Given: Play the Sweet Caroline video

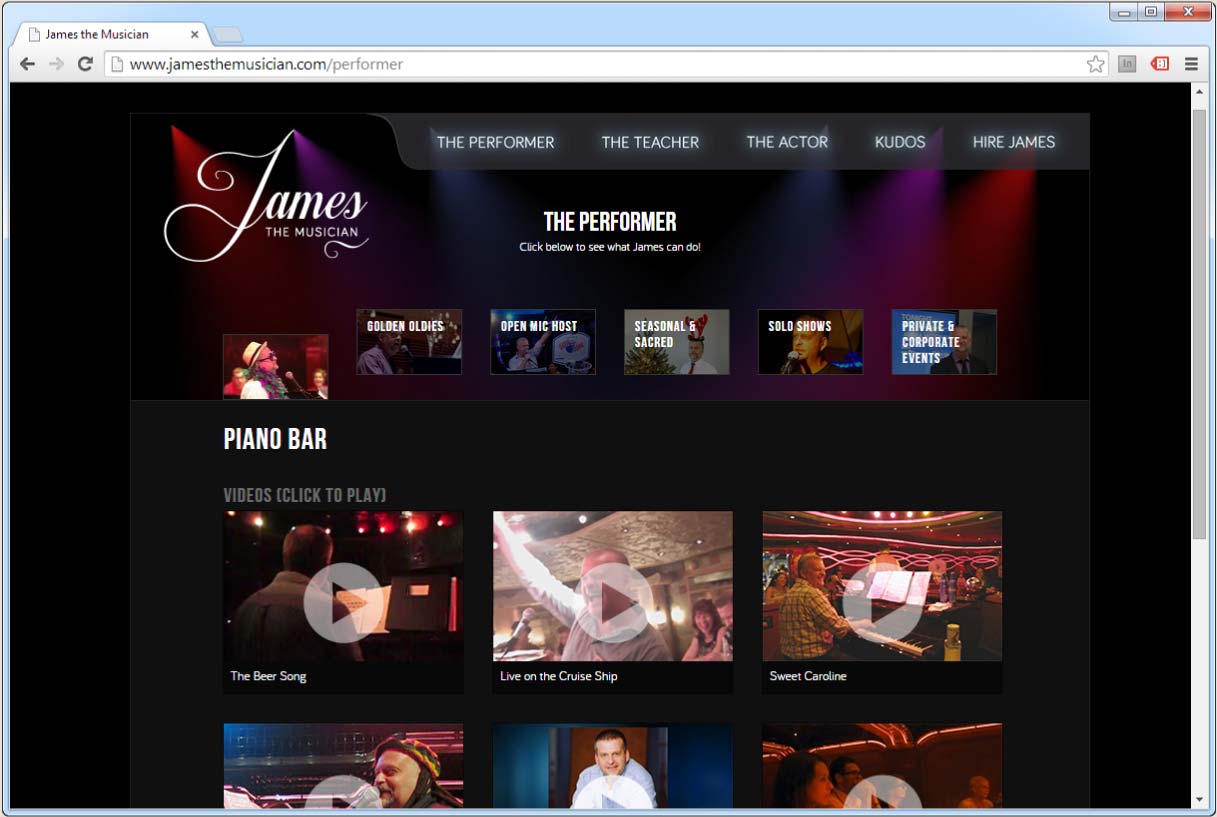Looking at the screenshot, I should click(x=882, y=602).
